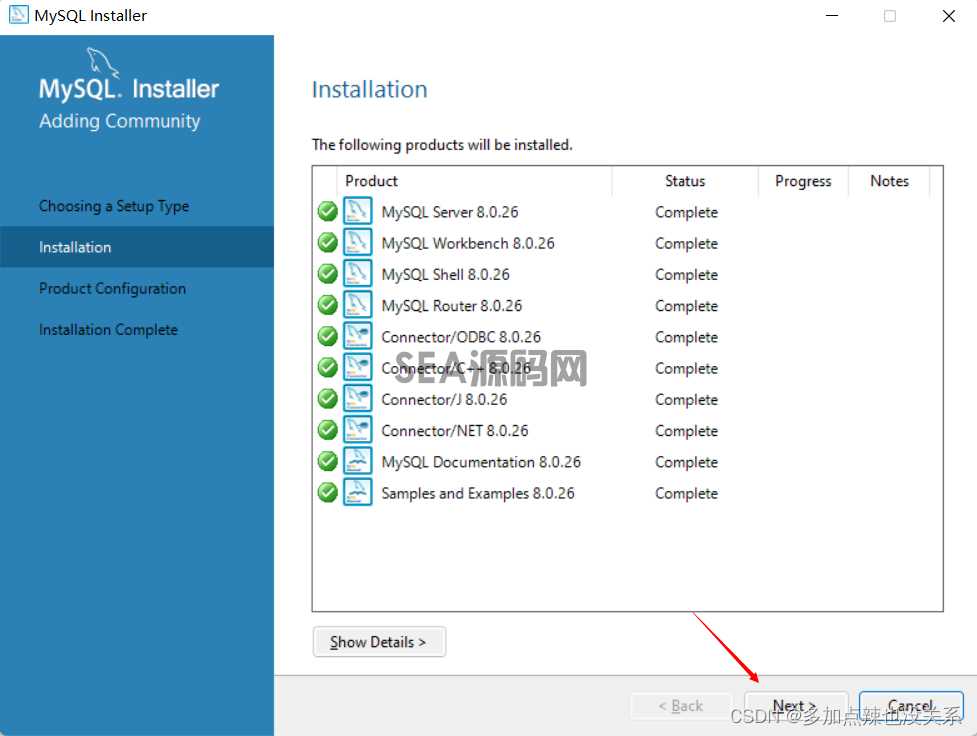
Task: Click the MySQL dolphin logo in sidebar
Action: [x=103, y=62]
